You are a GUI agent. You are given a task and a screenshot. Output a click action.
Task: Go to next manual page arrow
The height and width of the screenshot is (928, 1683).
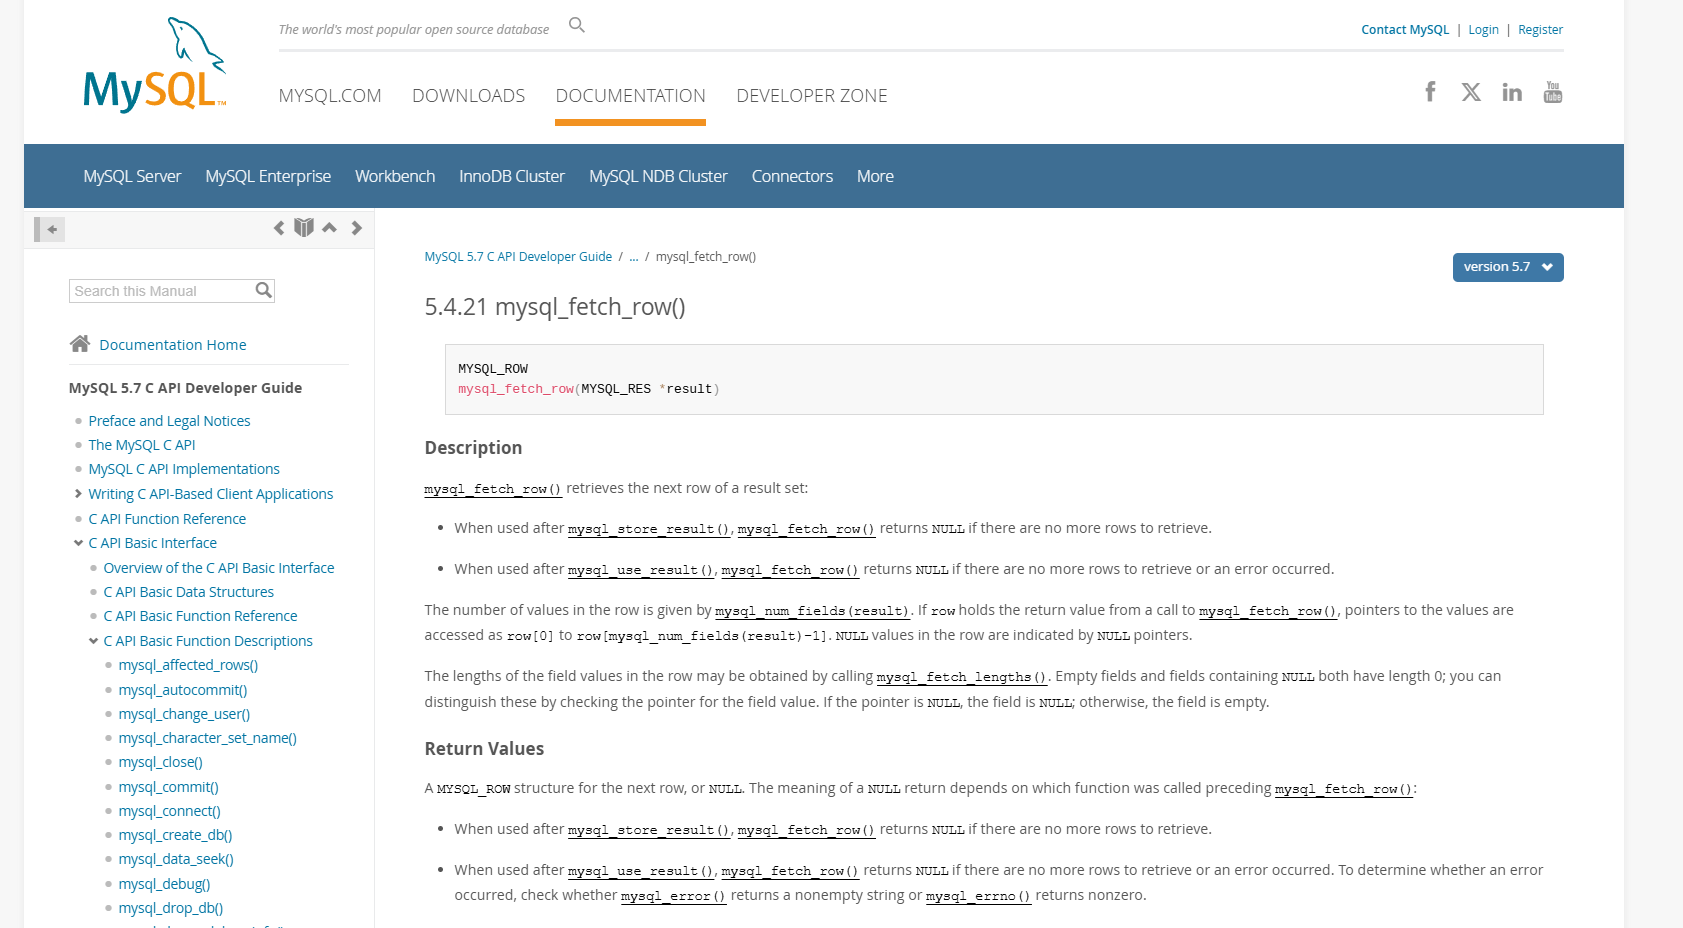click(356, 228)
